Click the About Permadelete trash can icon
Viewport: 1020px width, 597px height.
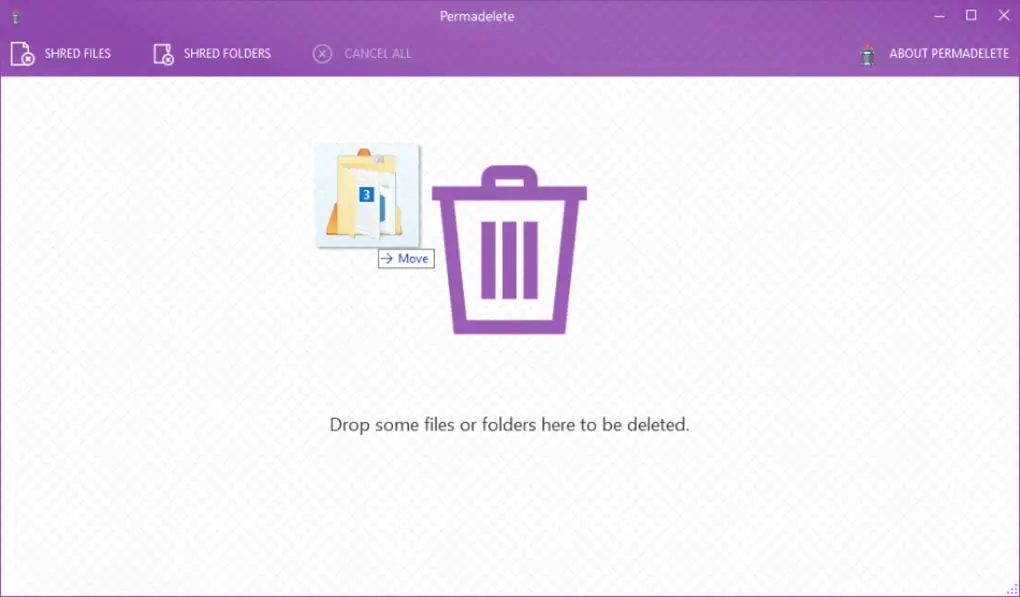867,54
